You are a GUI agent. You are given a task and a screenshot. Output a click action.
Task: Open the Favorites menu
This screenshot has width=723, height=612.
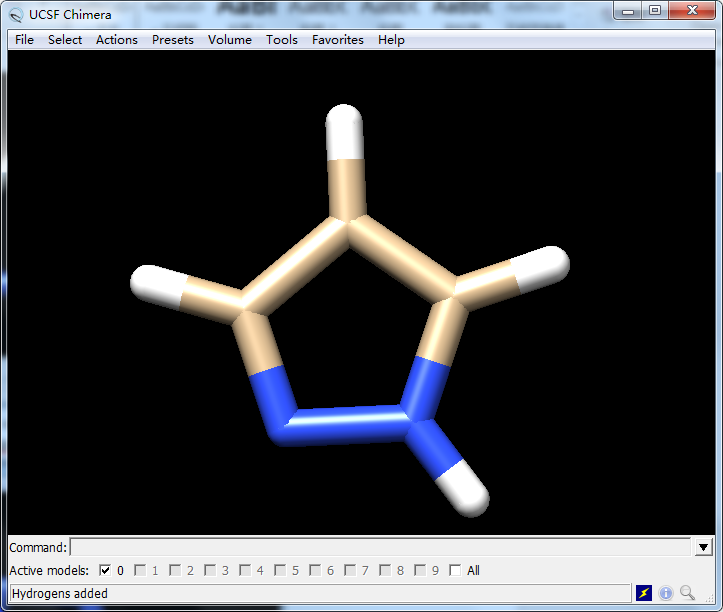click(338, 40)
